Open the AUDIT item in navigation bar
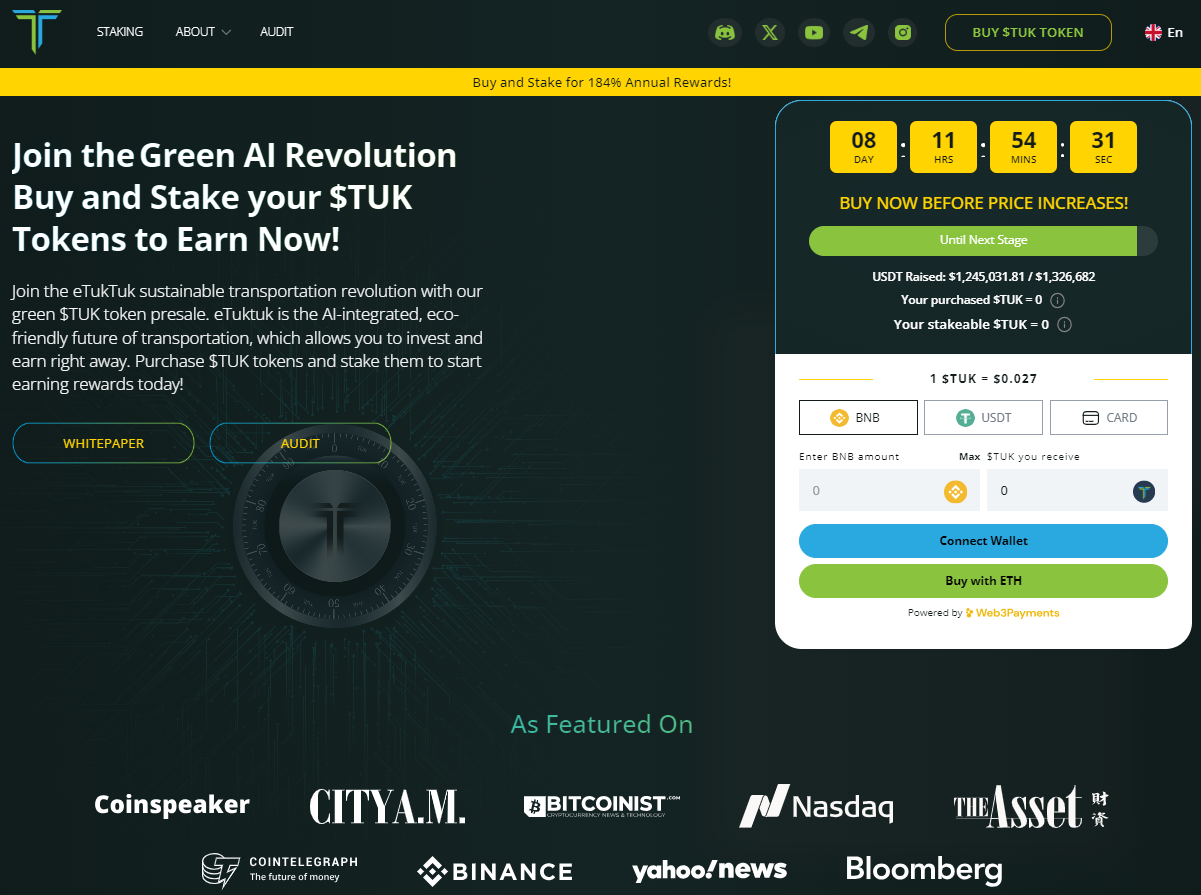 [x=277, y=32]
